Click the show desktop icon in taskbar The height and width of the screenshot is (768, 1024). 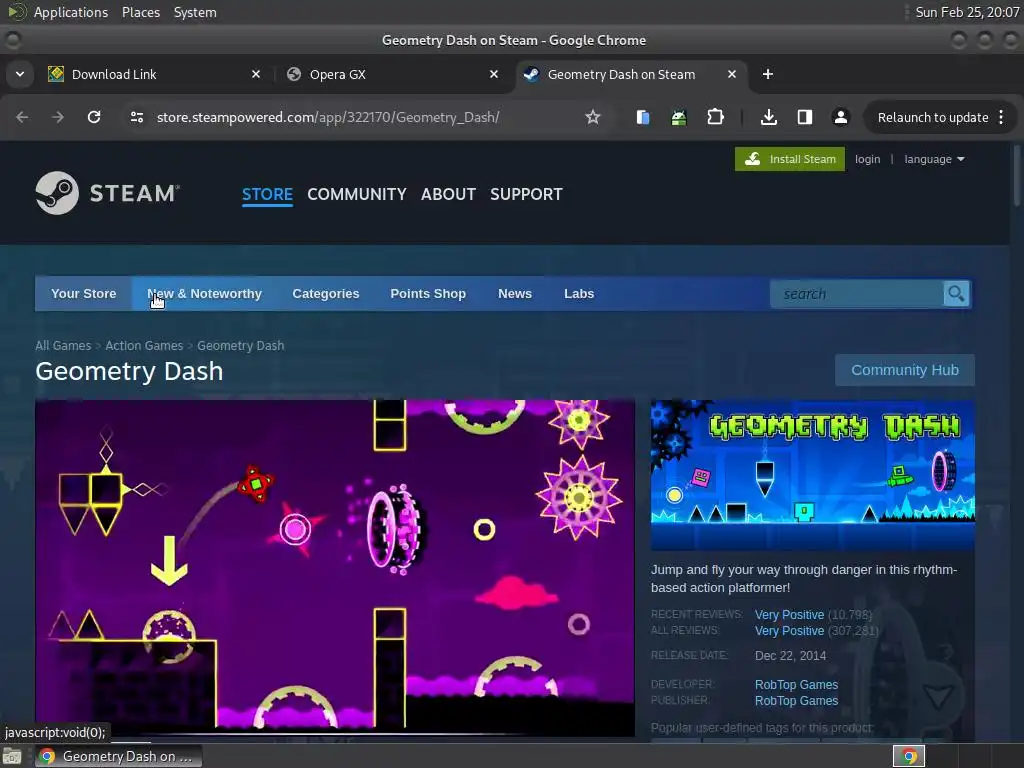pos(11,756)
